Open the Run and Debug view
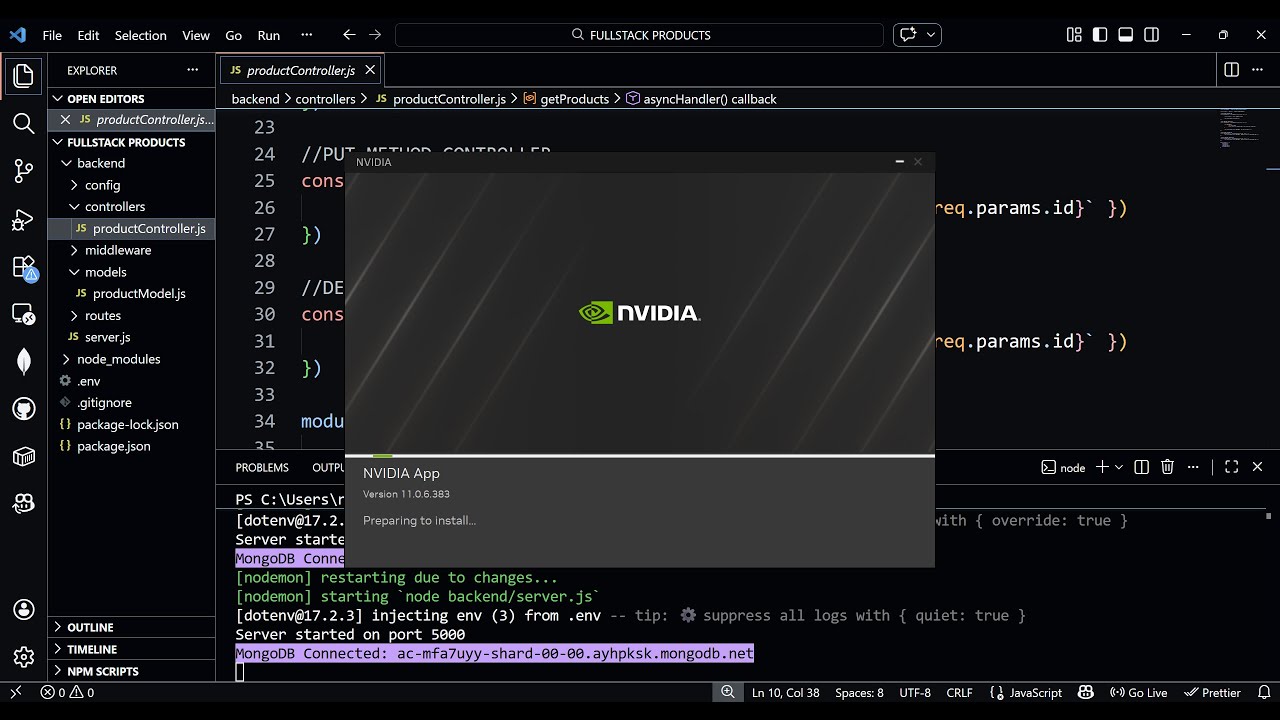Screen dimensions: 1280x720 click(24, 219)
